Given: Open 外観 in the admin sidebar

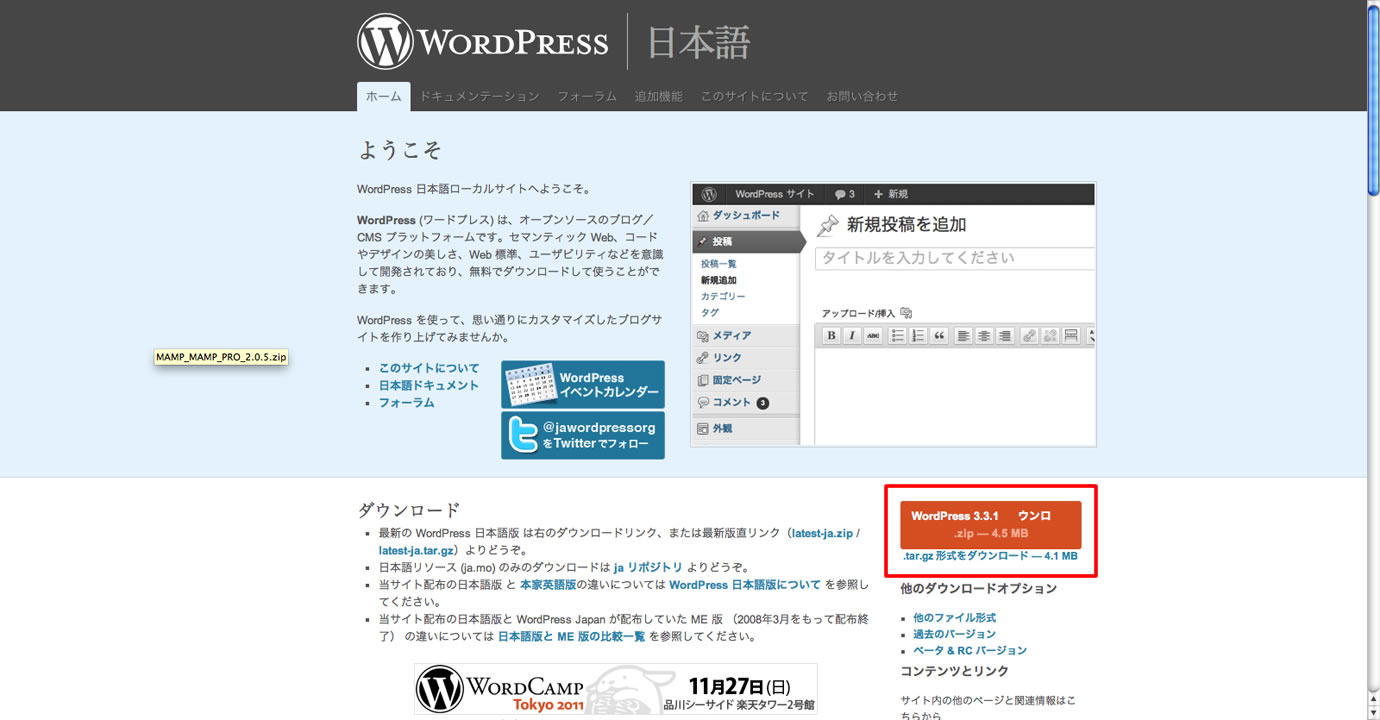Looking at the screenshot, I should point(745,428).
